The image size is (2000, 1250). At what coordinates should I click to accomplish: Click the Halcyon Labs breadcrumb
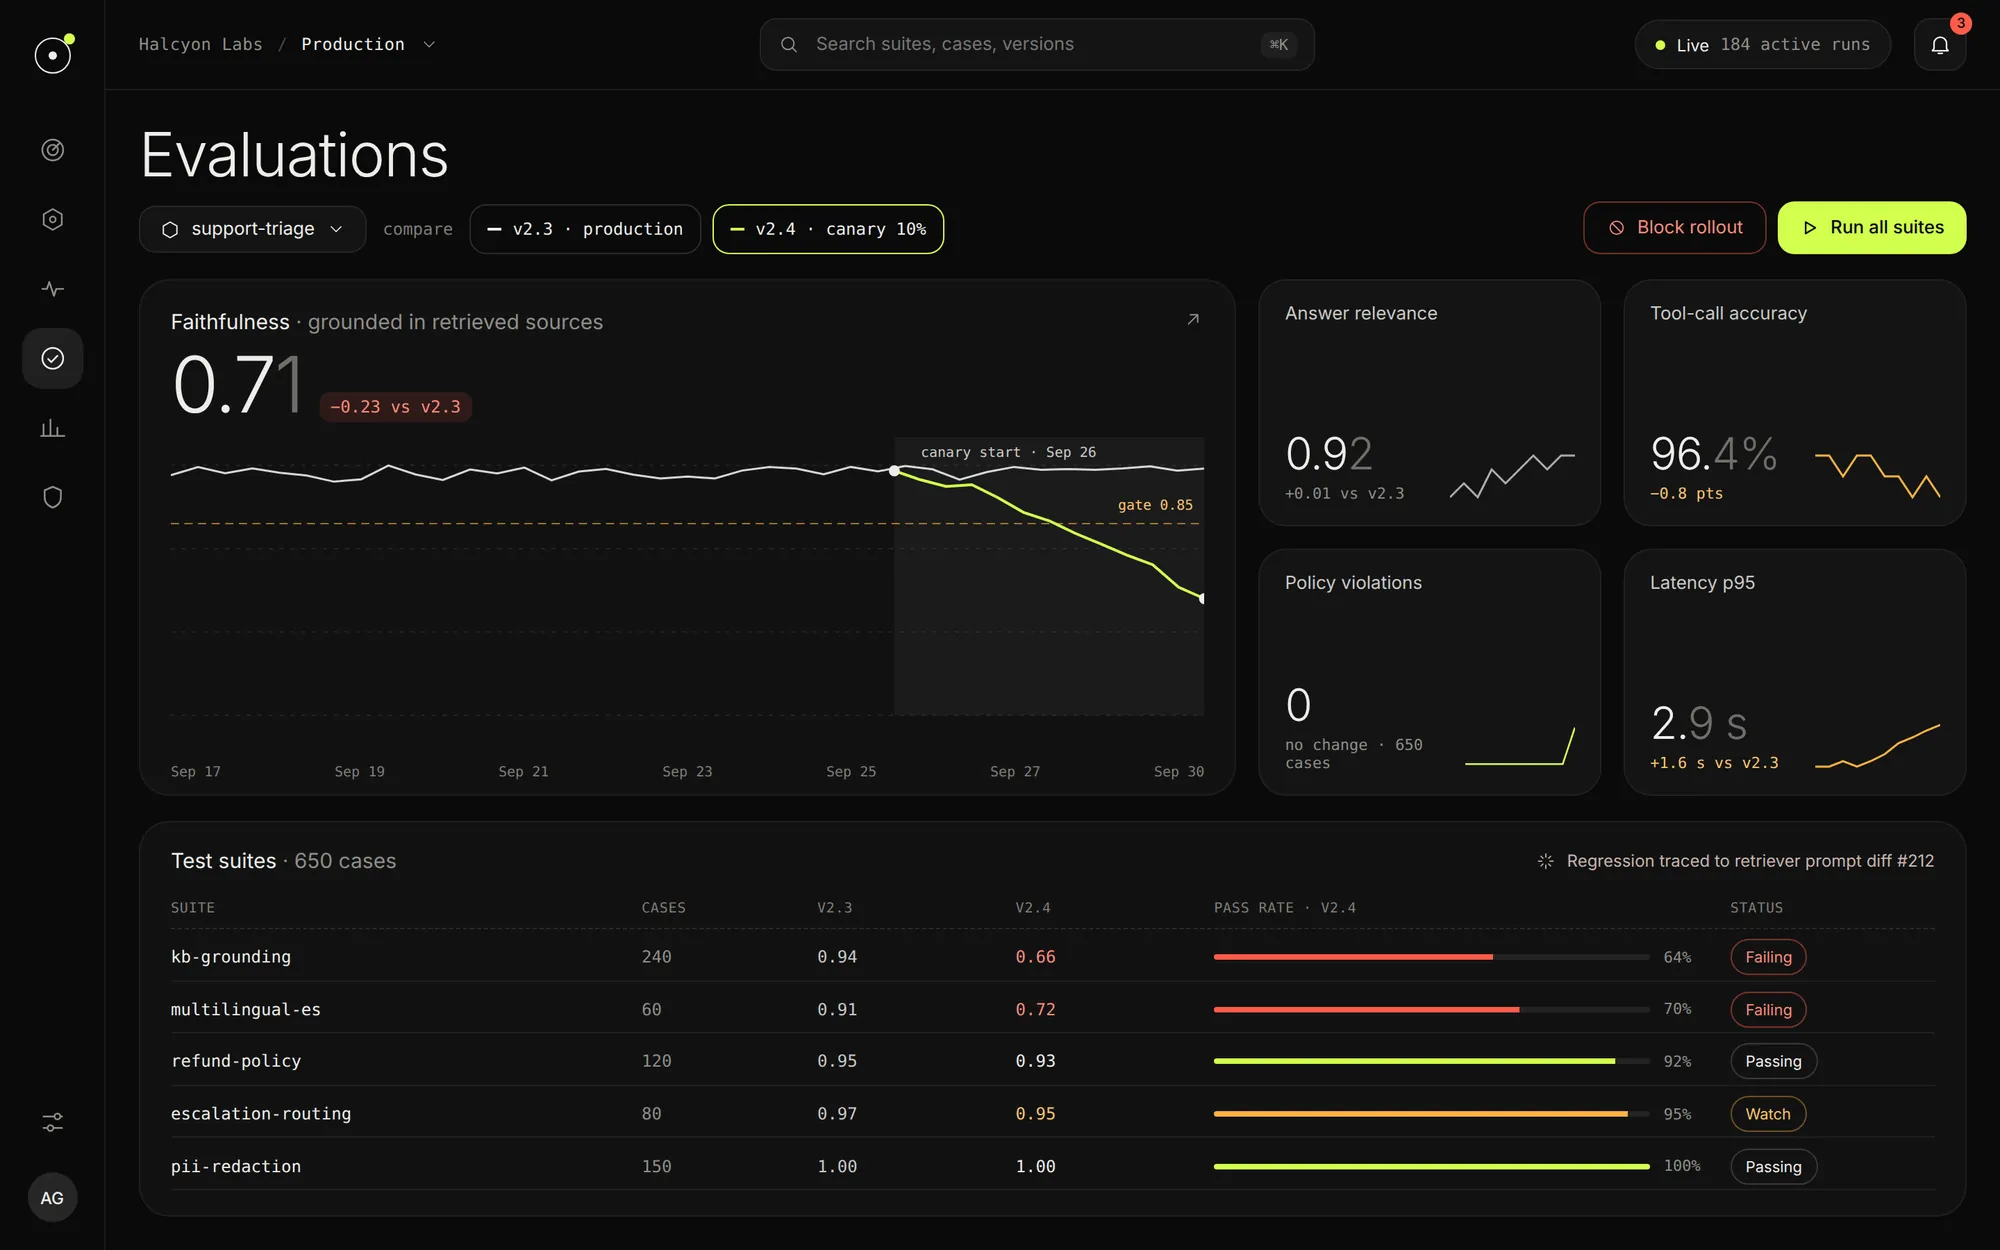click(x=200, y=45)
